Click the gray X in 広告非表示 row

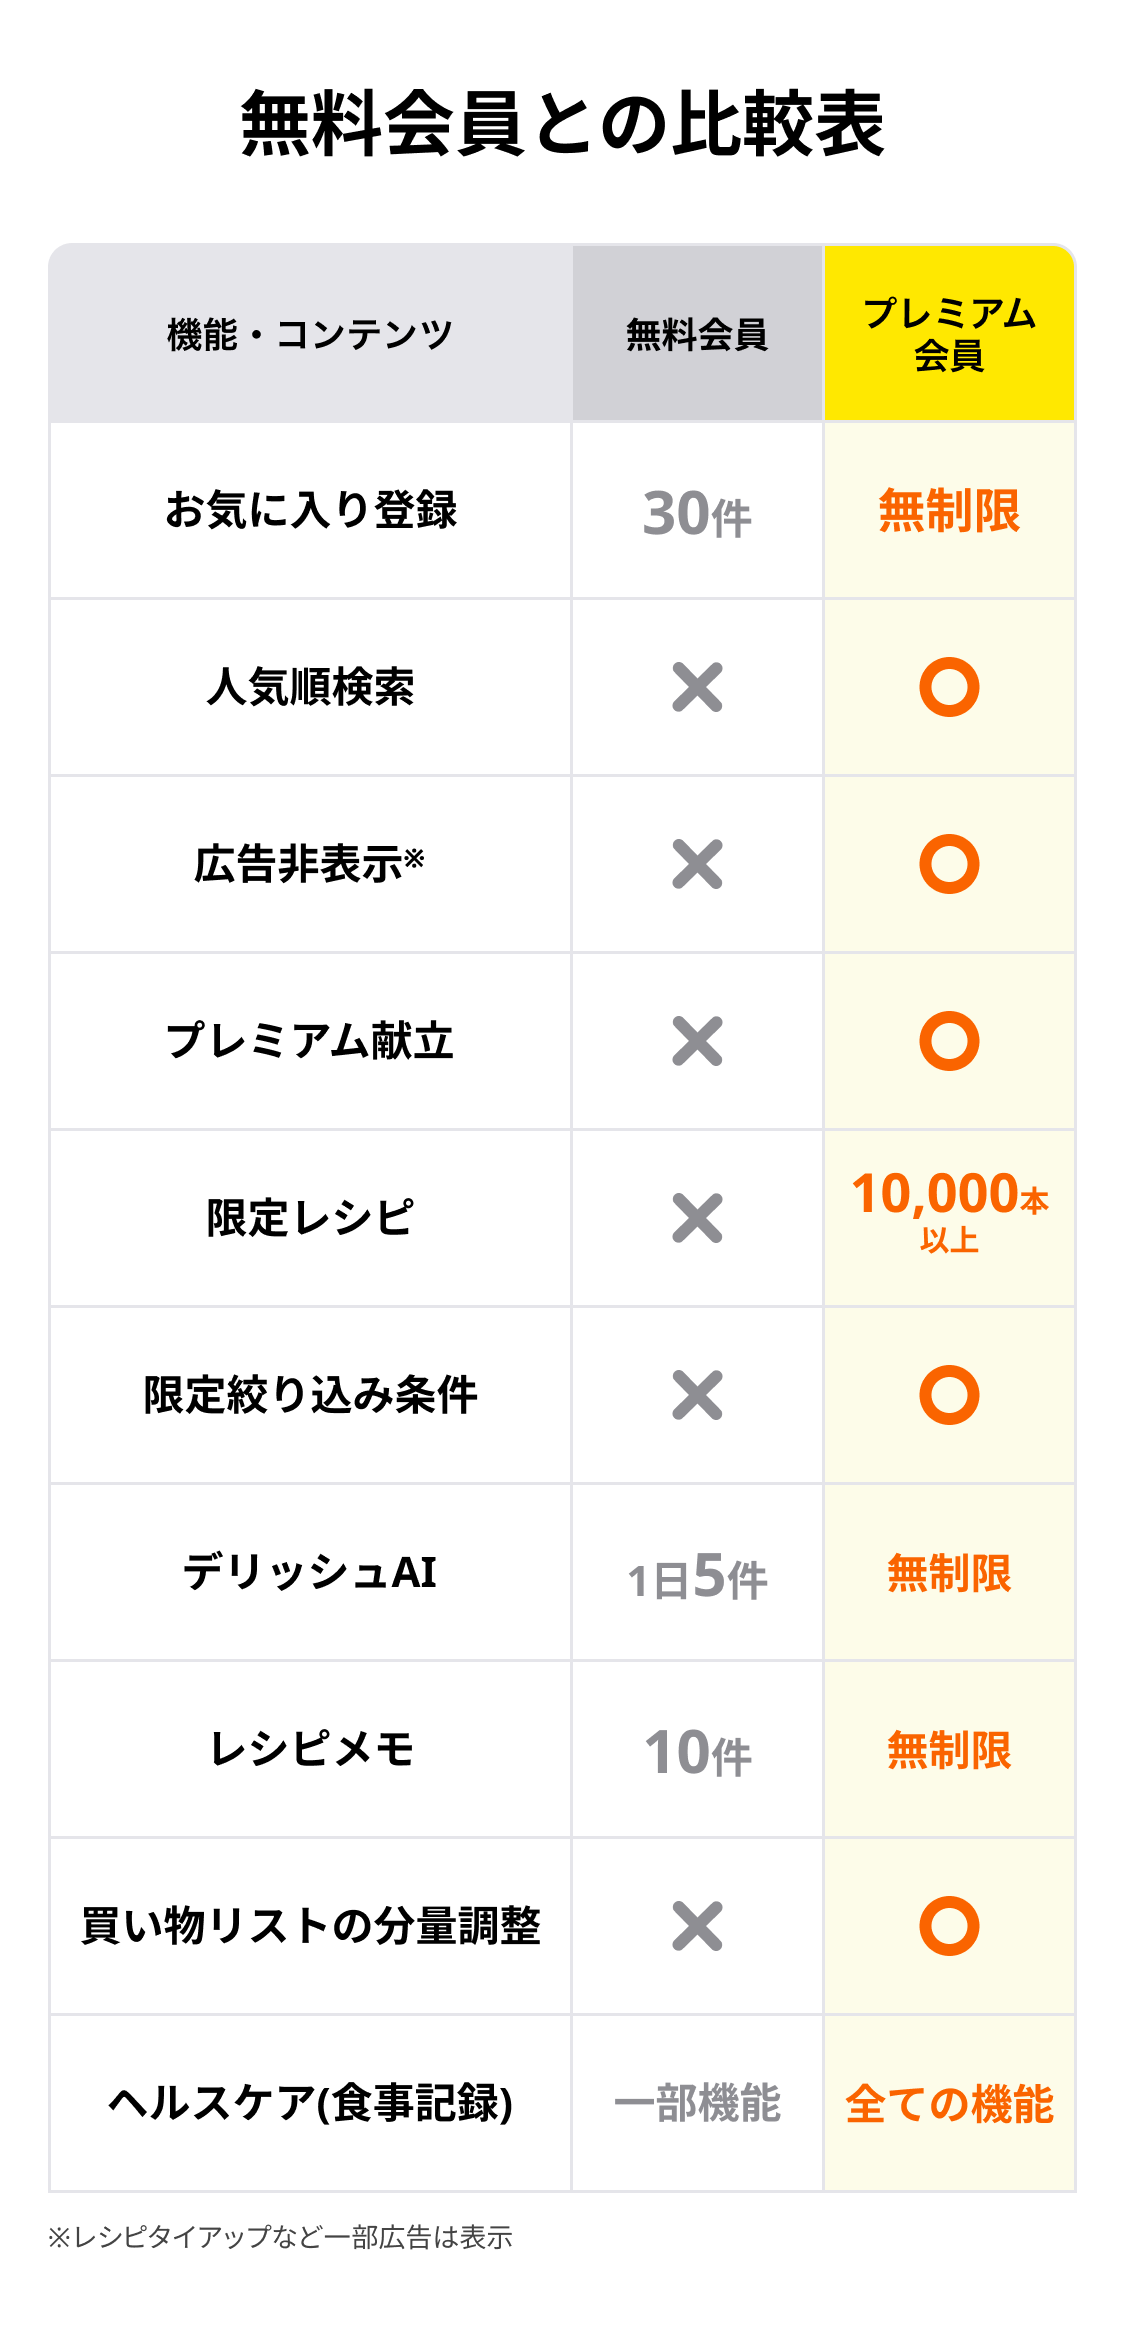pyautogui.click(x=697, y=864)
